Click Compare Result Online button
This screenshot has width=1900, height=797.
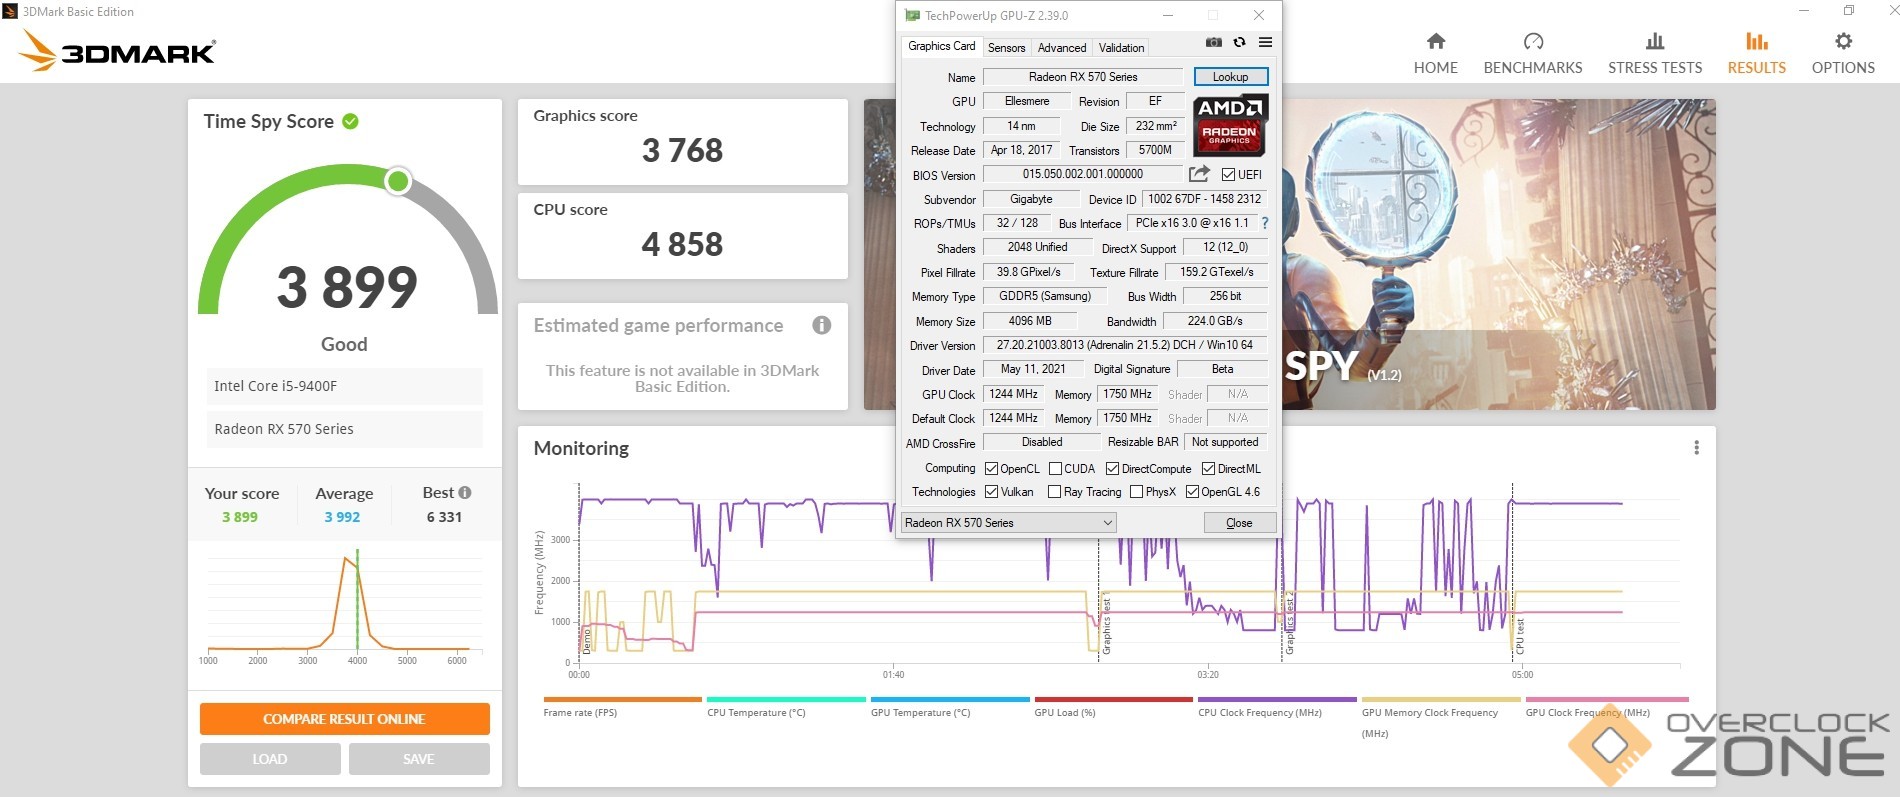tap(344, 719)
